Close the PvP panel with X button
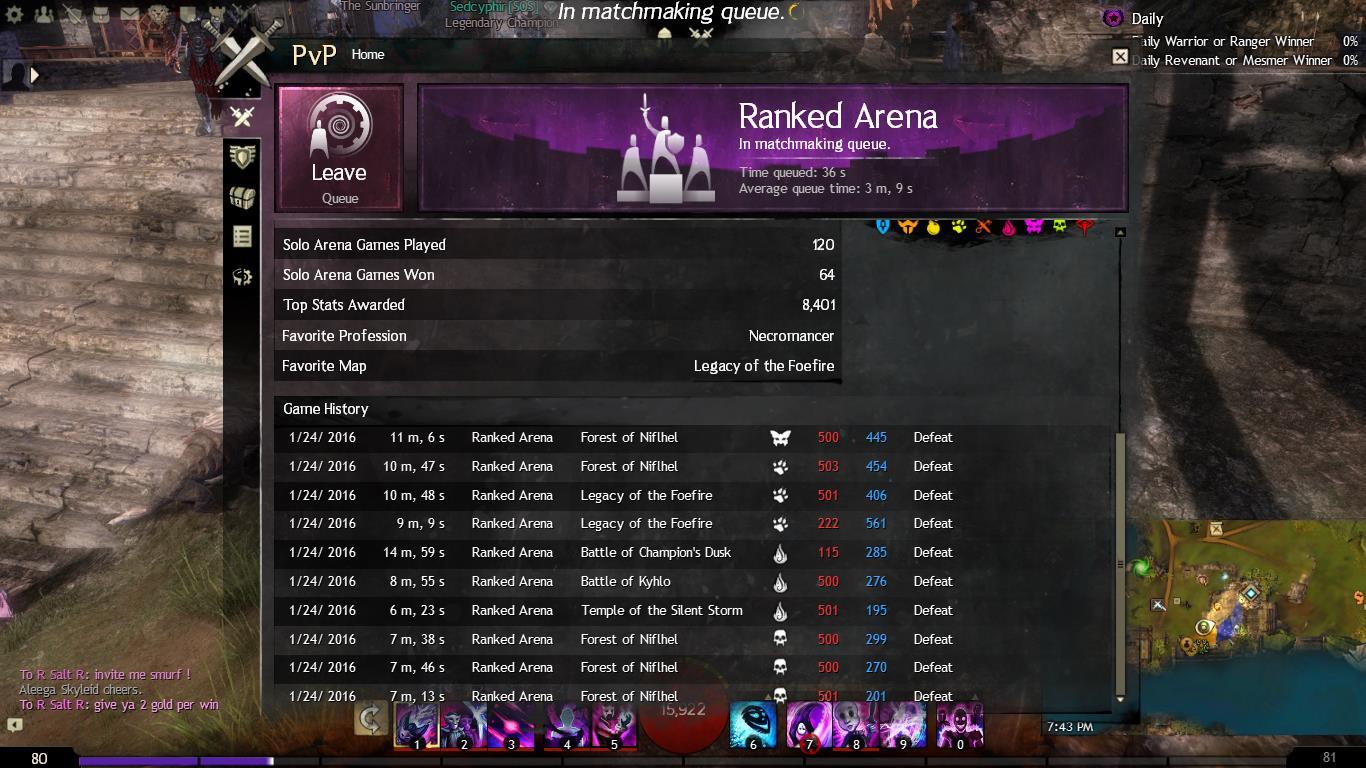This screenshot has width=1366, height=768. 1120,57
